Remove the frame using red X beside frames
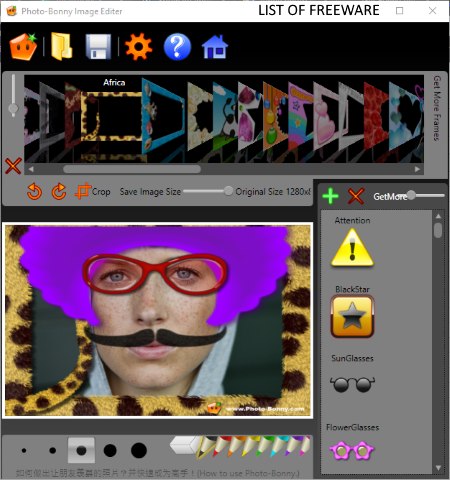 [x=13, y=166]
